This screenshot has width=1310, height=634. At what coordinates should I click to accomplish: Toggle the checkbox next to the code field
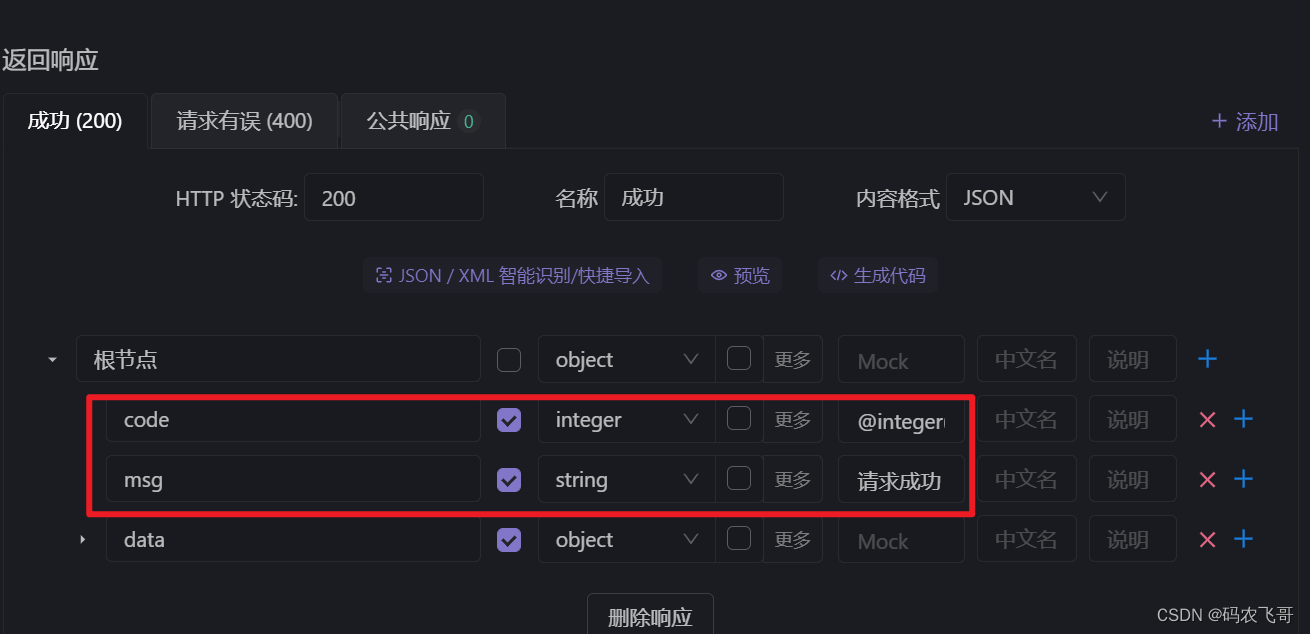508,420
